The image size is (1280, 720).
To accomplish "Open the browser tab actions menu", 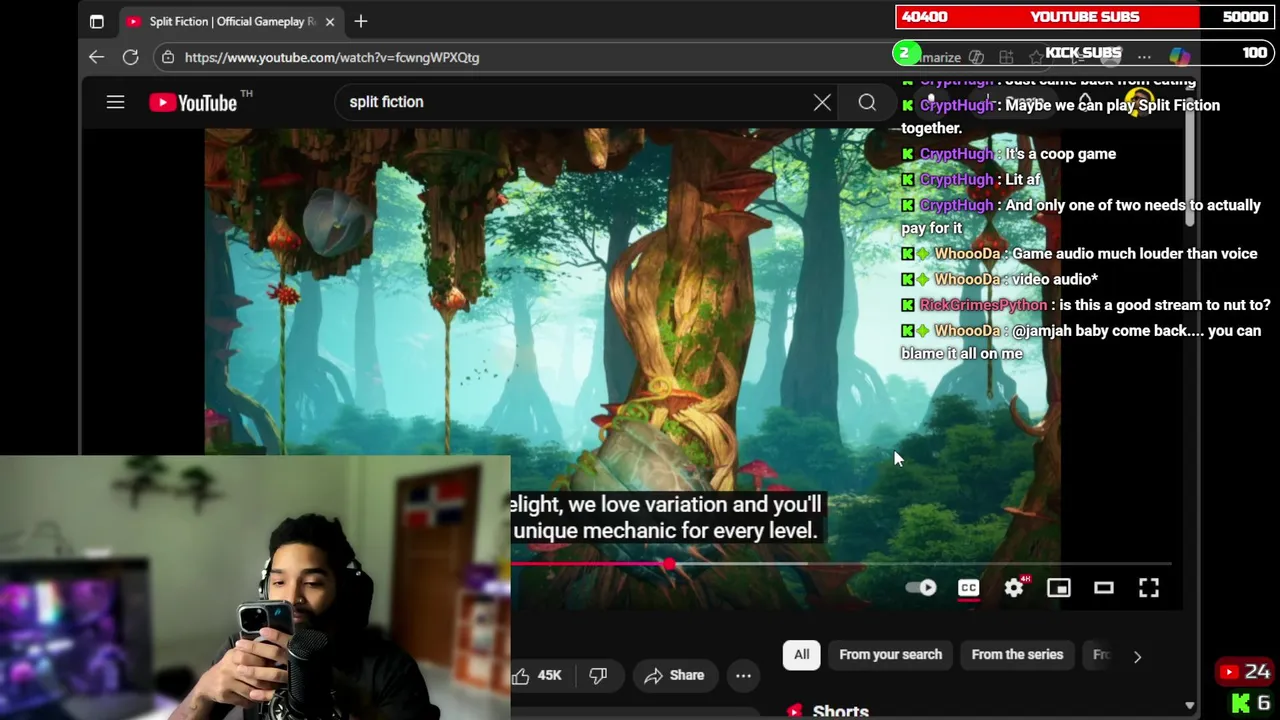I will pyautogui.click(x=96, y=21).
